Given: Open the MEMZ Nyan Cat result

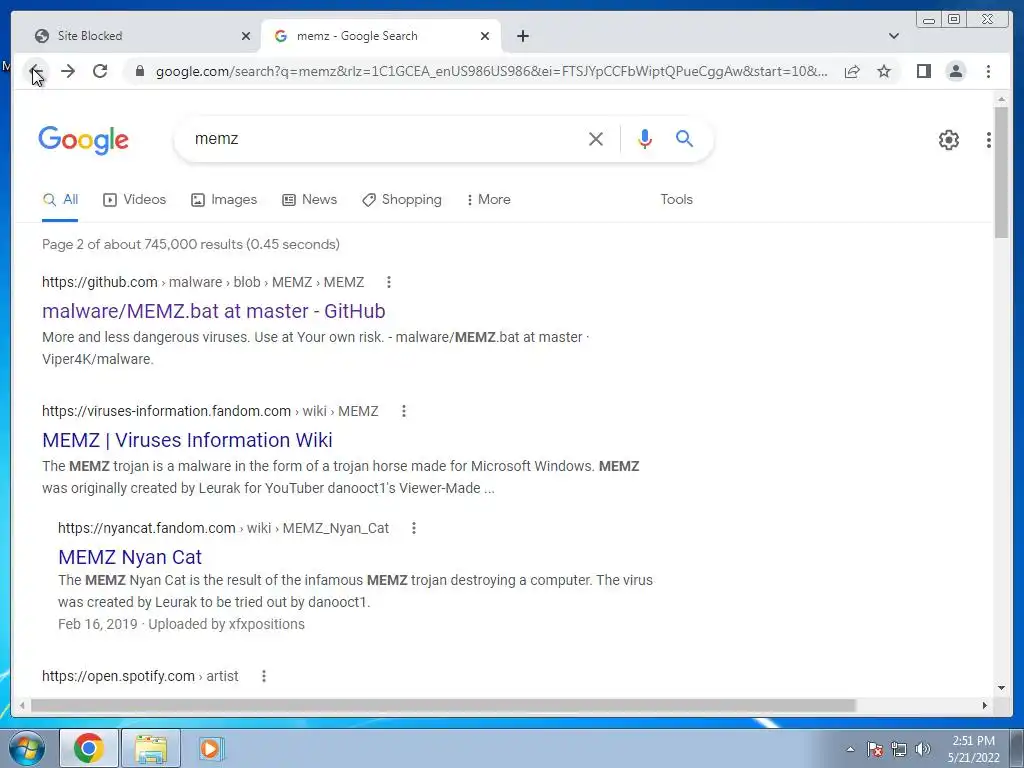Looking at the screenshot, I should click(x=130, y=557).
